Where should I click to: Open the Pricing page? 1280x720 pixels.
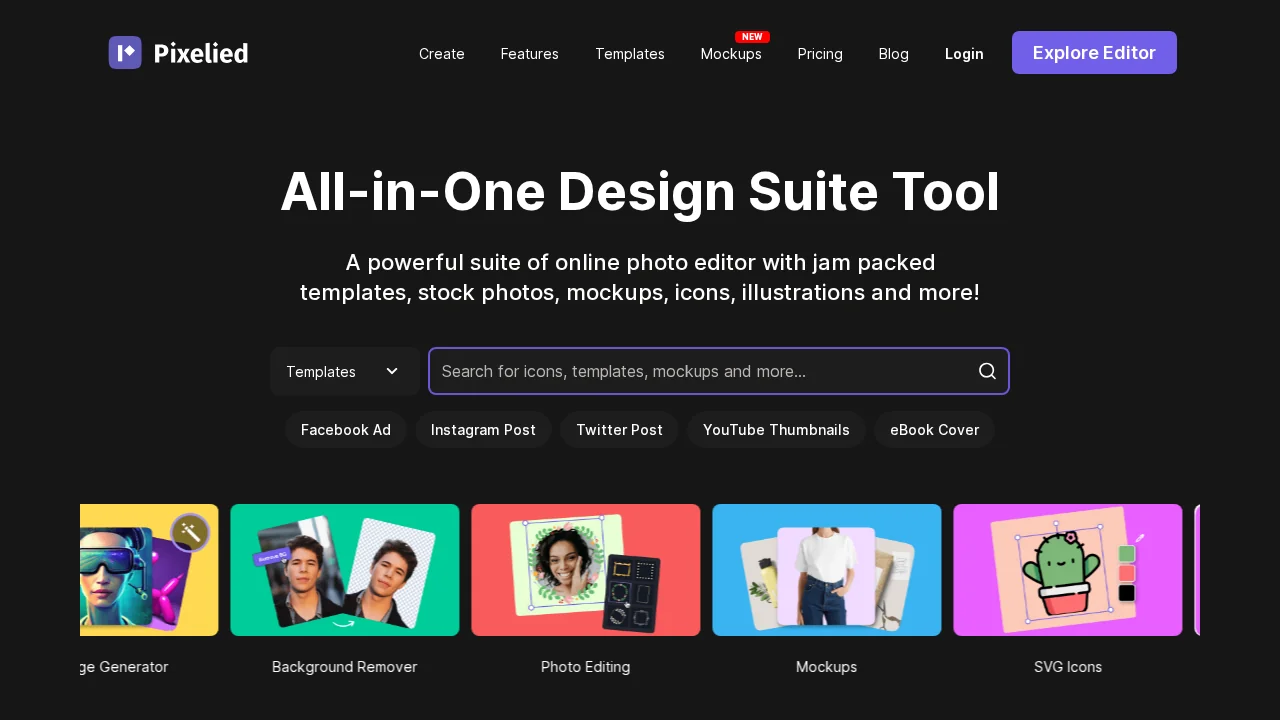(819, 54)
